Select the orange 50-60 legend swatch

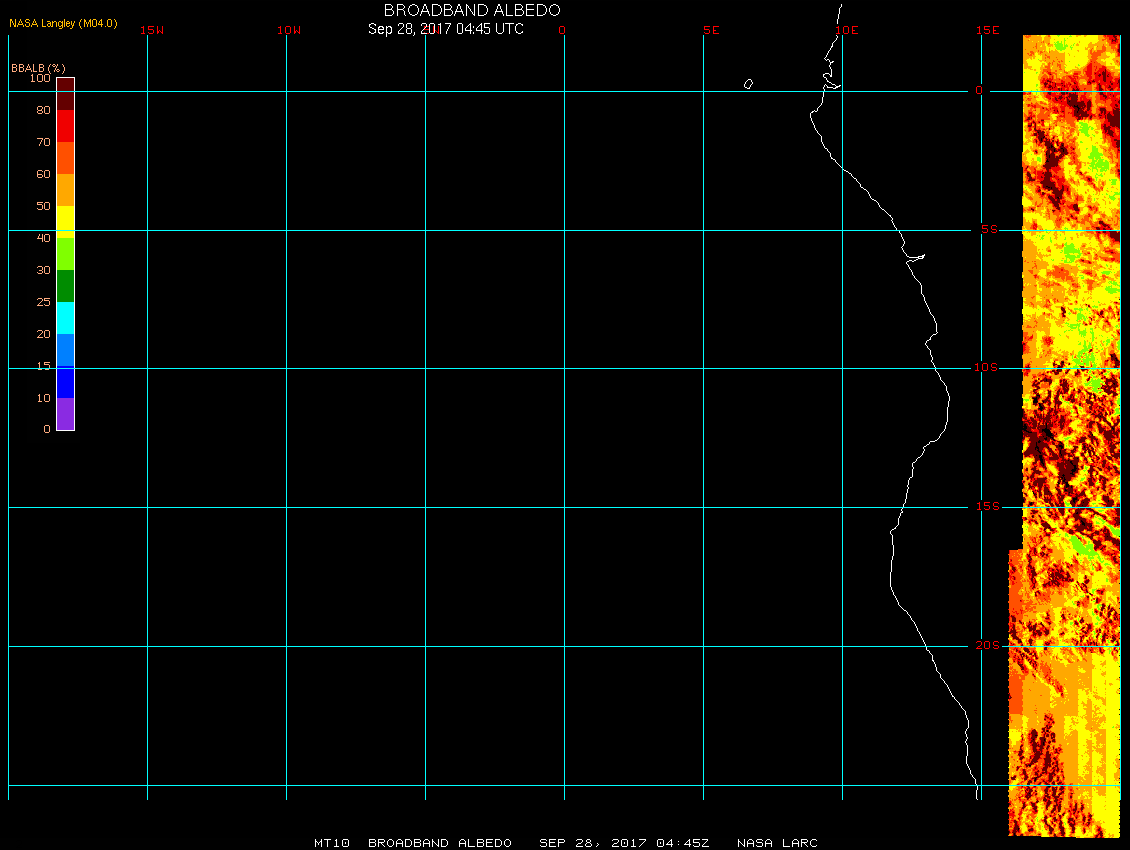(x=66, y=190)
